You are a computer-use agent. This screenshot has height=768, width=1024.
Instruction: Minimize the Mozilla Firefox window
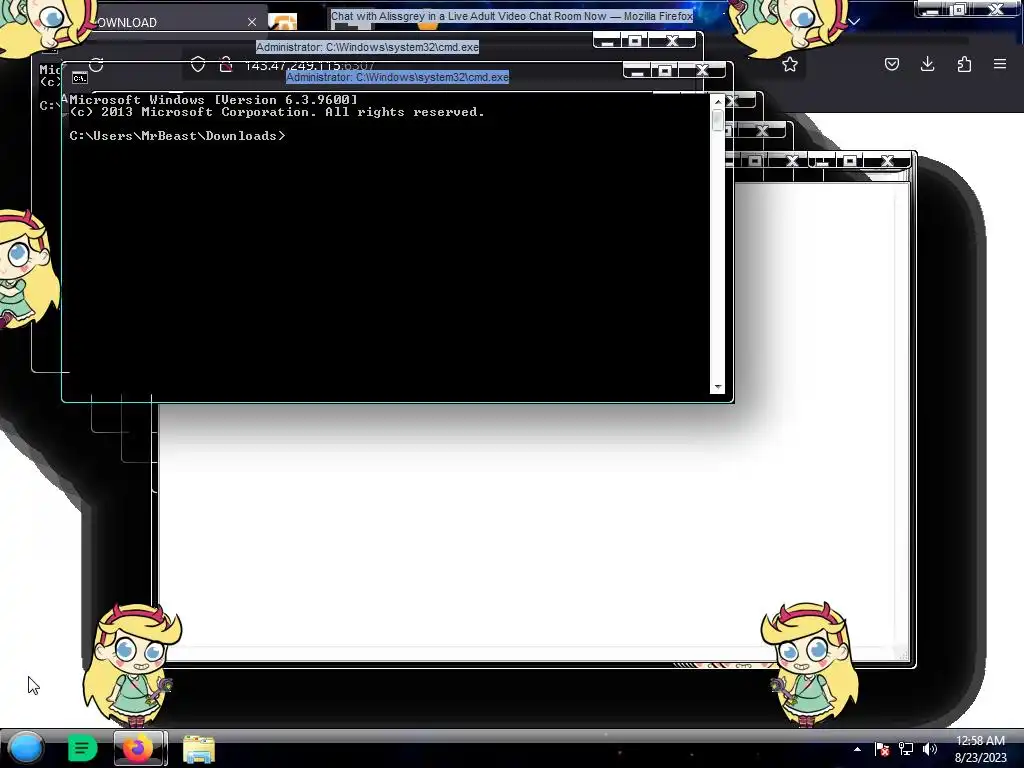(931, 9)
